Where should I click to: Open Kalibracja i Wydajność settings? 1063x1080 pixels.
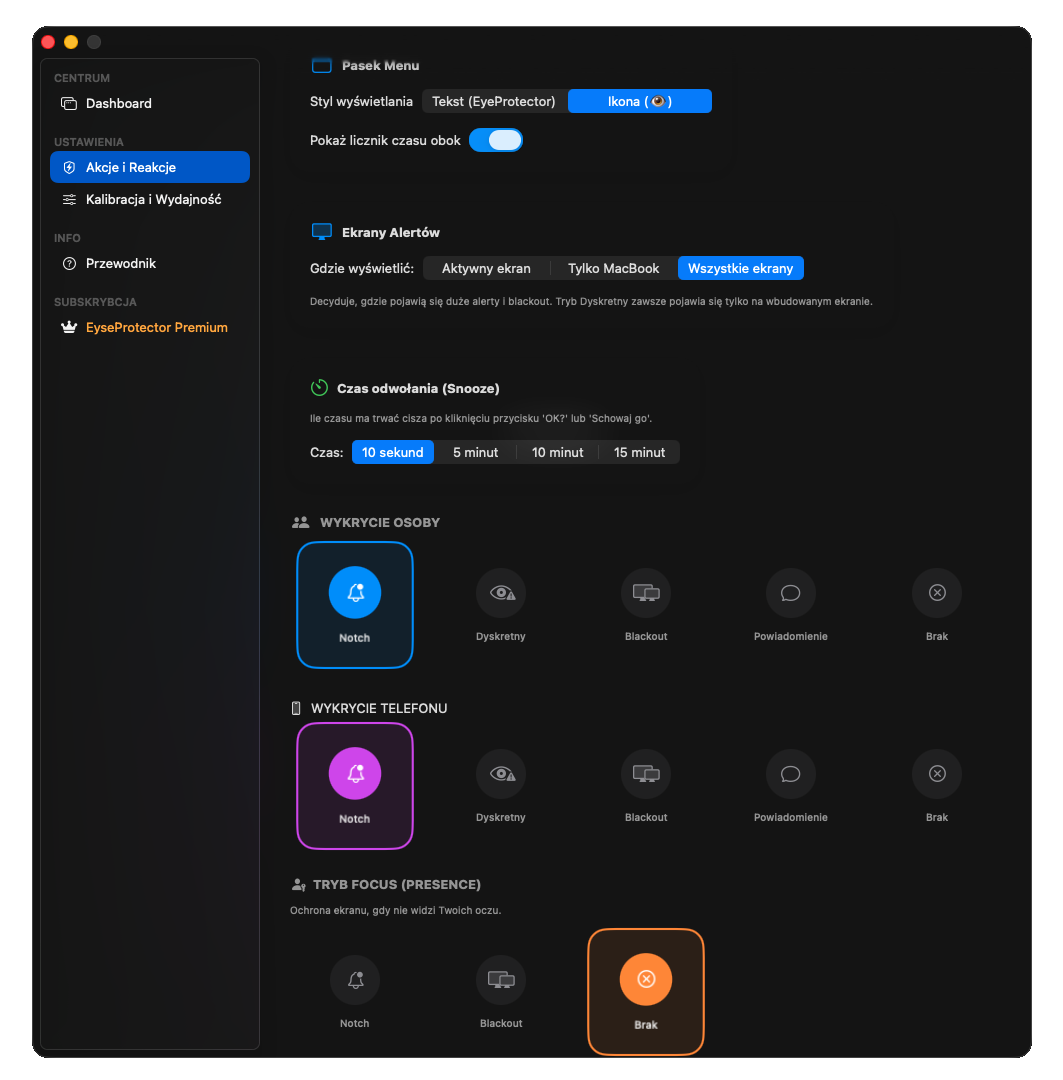click(153, 199)
